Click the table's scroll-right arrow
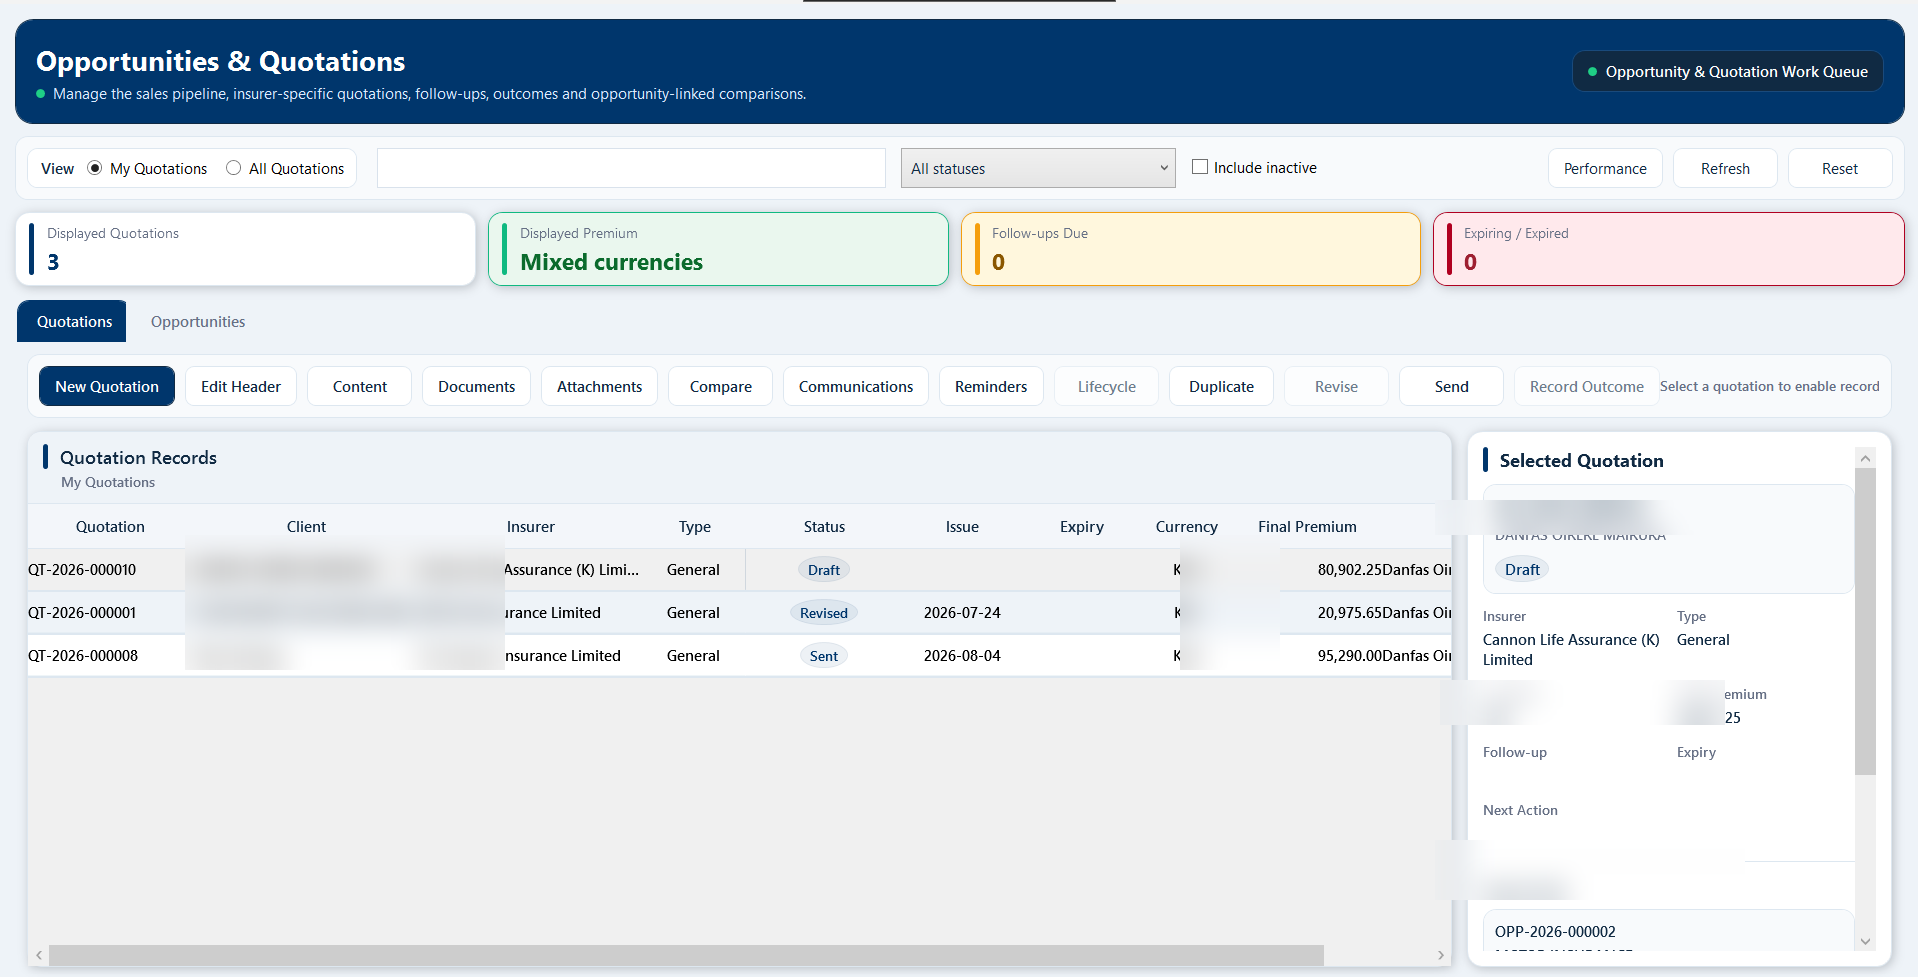 tap(1441, 955)
